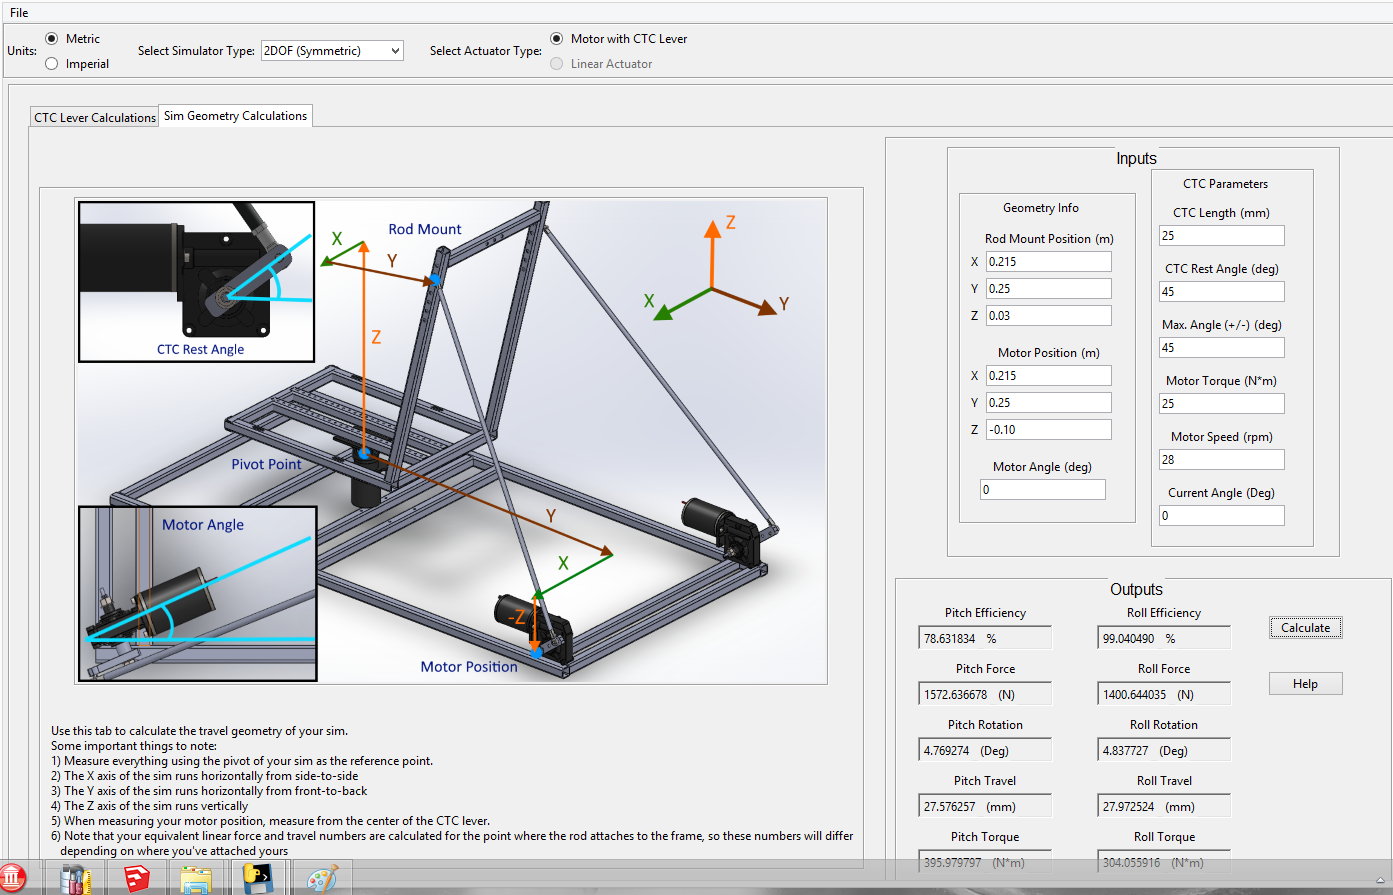The width and height of the screenshot is (1393, 895).
Task: Click the Motor Position label in diagram
Action: [469, 667]
